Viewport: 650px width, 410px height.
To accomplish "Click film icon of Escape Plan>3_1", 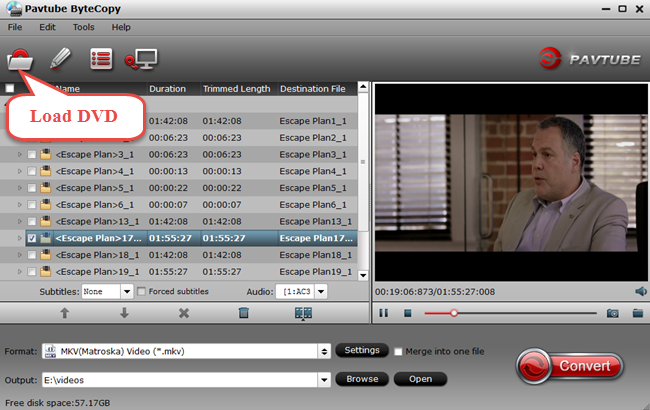I will tap(46, 154).
